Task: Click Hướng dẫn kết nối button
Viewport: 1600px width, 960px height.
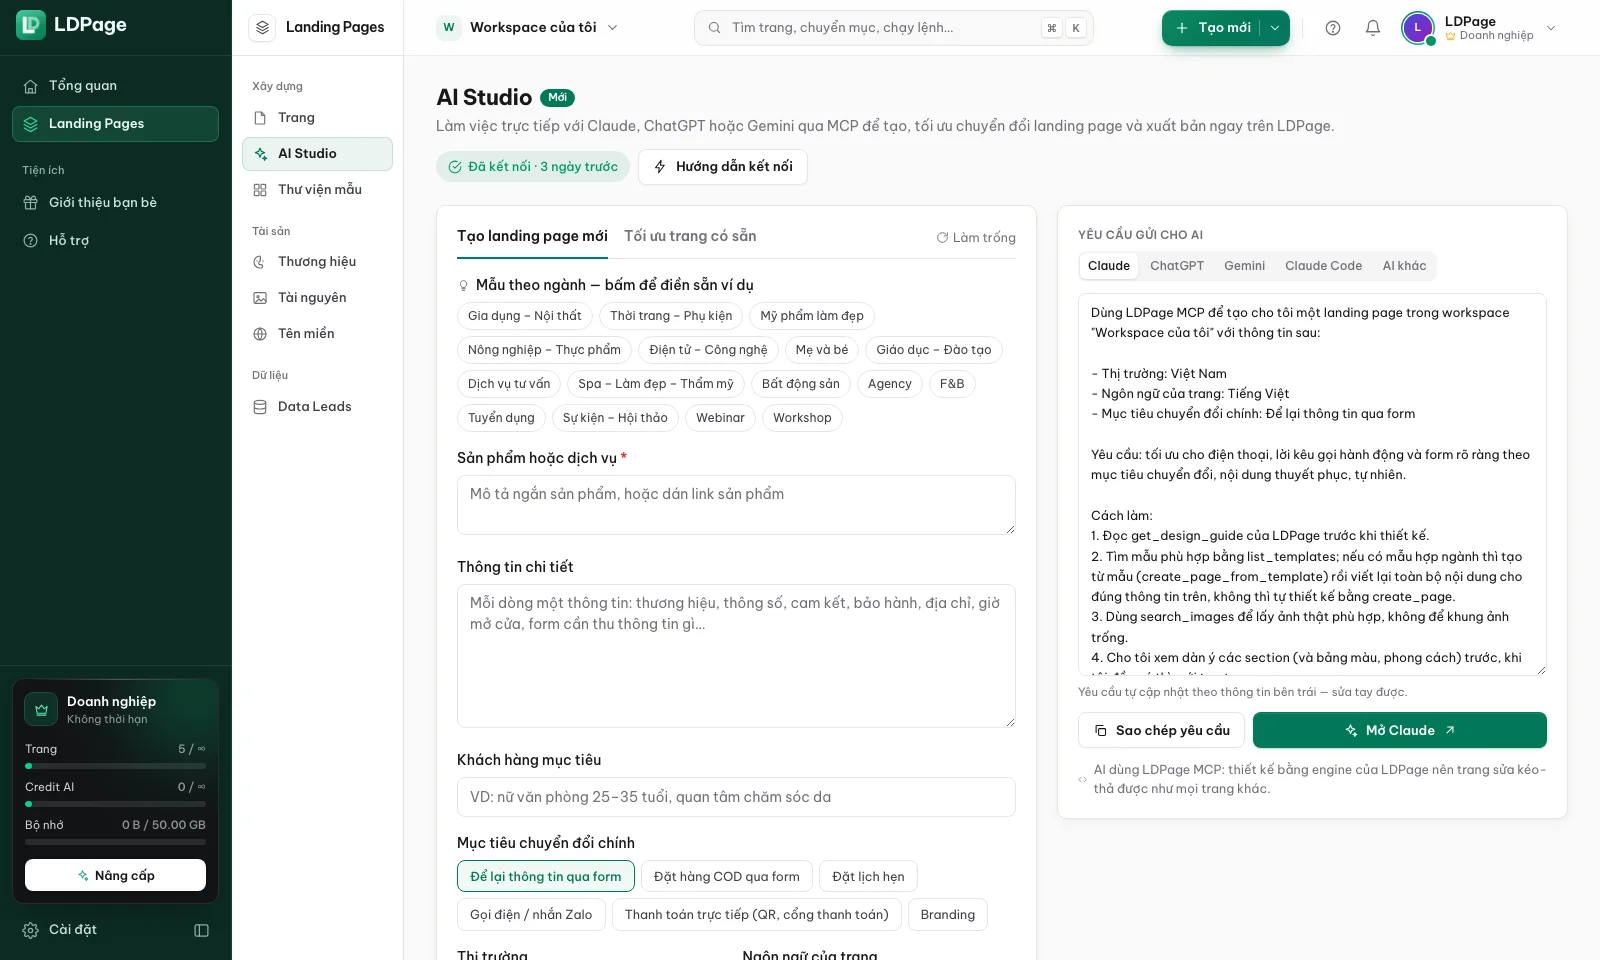Action: tap(723, 167)
